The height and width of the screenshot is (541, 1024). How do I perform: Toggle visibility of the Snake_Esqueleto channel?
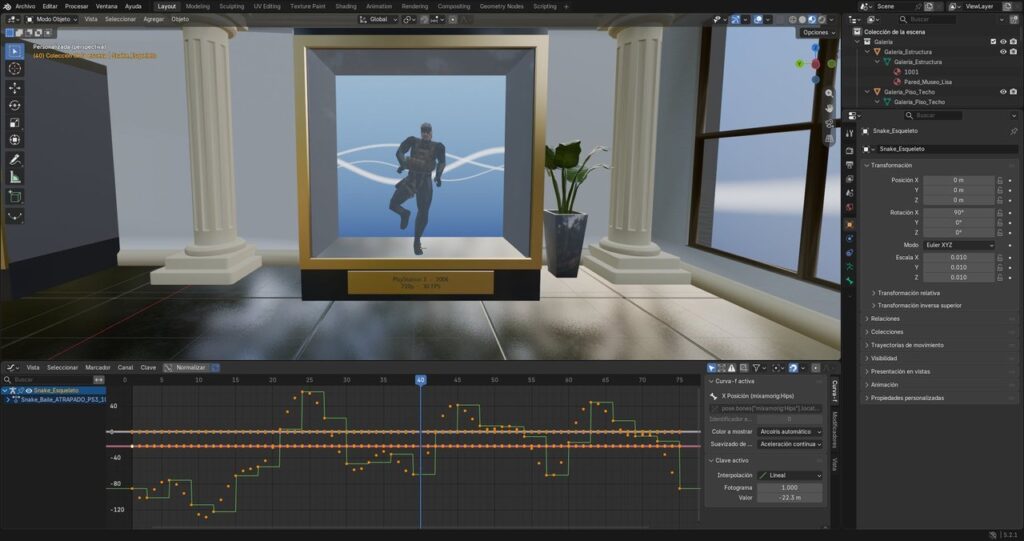click(x=29, y=391)
